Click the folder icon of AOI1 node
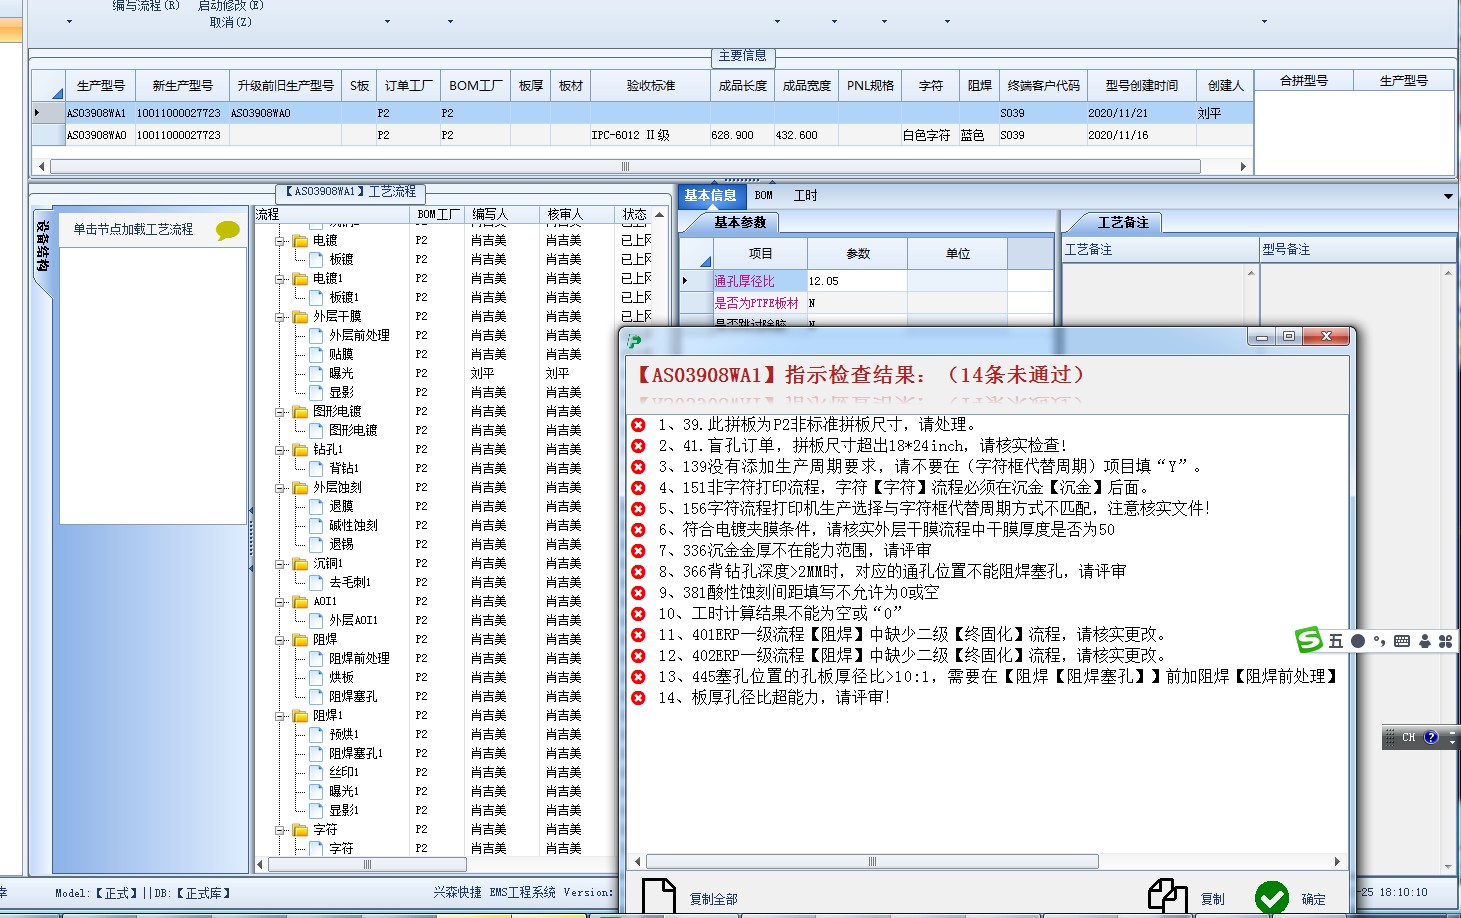 (300, 602)
